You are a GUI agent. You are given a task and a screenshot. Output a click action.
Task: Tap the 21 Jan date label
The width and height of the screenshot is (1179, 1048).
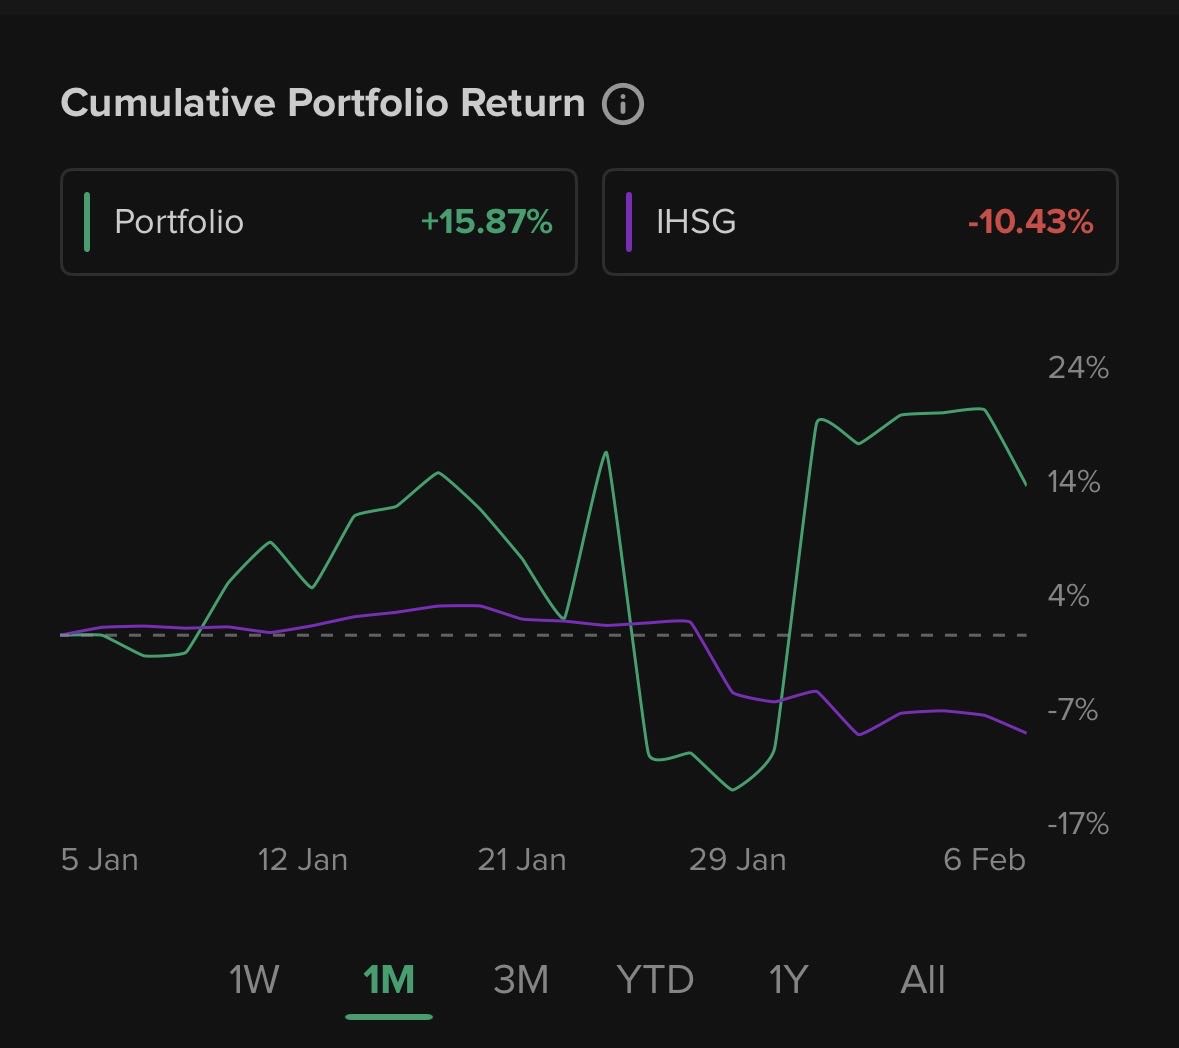point(521,860)
